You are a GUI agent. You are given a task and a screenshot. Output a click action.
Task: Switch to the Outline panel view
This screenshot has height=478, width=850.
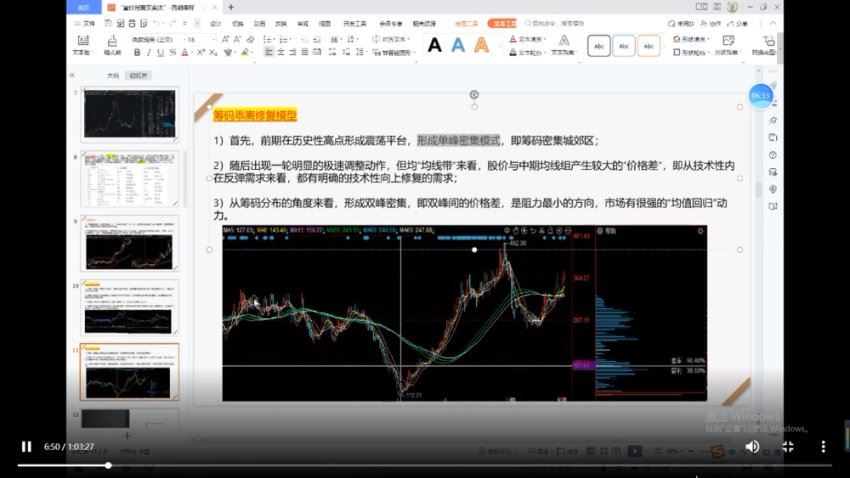point(113,75)
